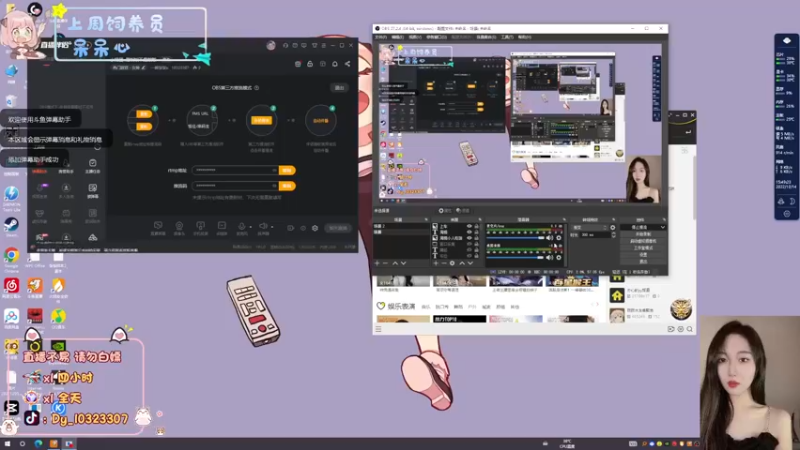The image size is (800, 450).
Task: Move scene up with arrow in OBS scenes dock
Action: [x=395, y=263]
